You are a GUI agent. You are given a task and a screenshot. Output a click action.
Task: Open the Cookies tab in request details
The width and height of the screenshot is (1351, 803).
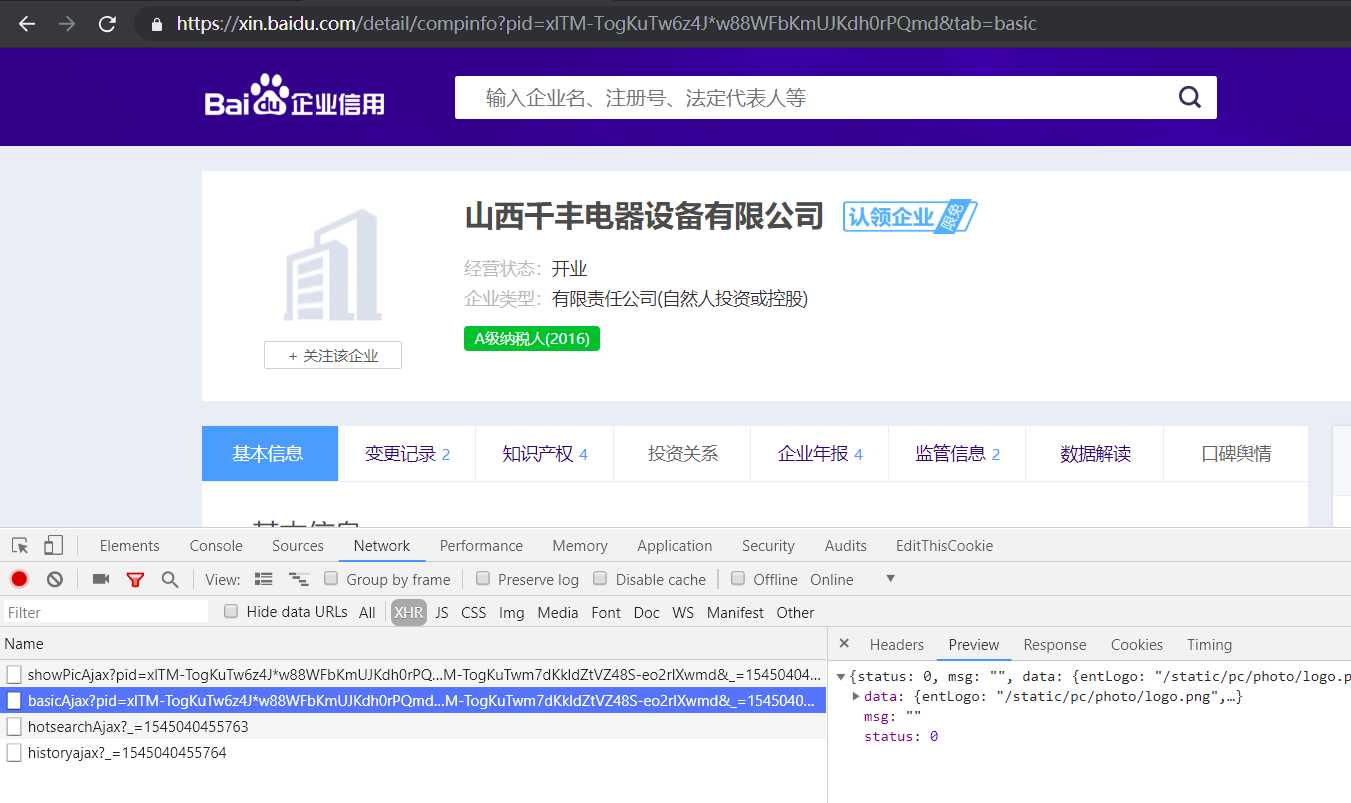pyautogui.click(x=1136, y=644)
